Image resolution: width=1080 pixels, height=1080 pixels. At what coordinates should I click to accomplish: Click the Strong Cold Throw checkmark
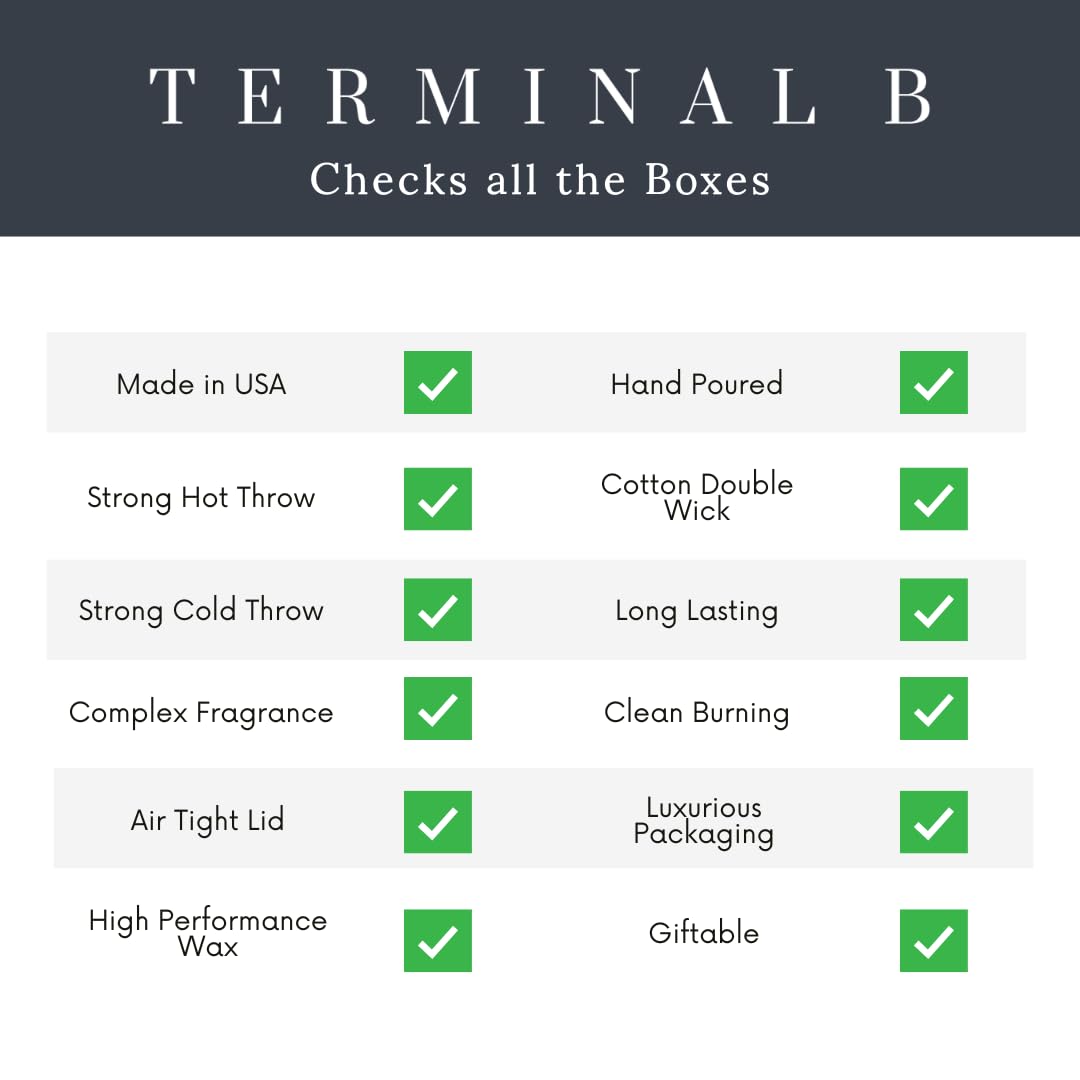437,610
